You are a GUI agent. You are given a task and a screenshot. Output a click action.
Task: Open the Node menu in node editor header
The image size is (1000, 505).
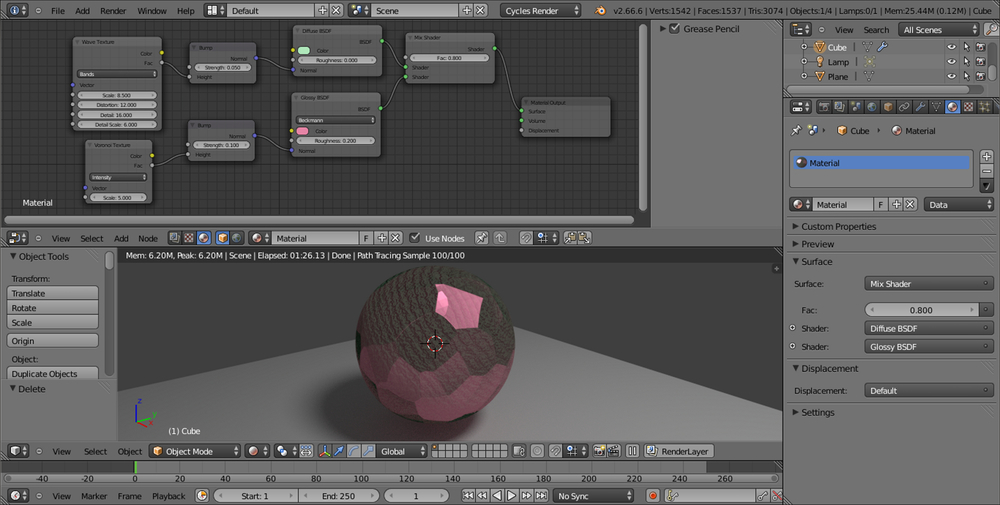point(148,238)
